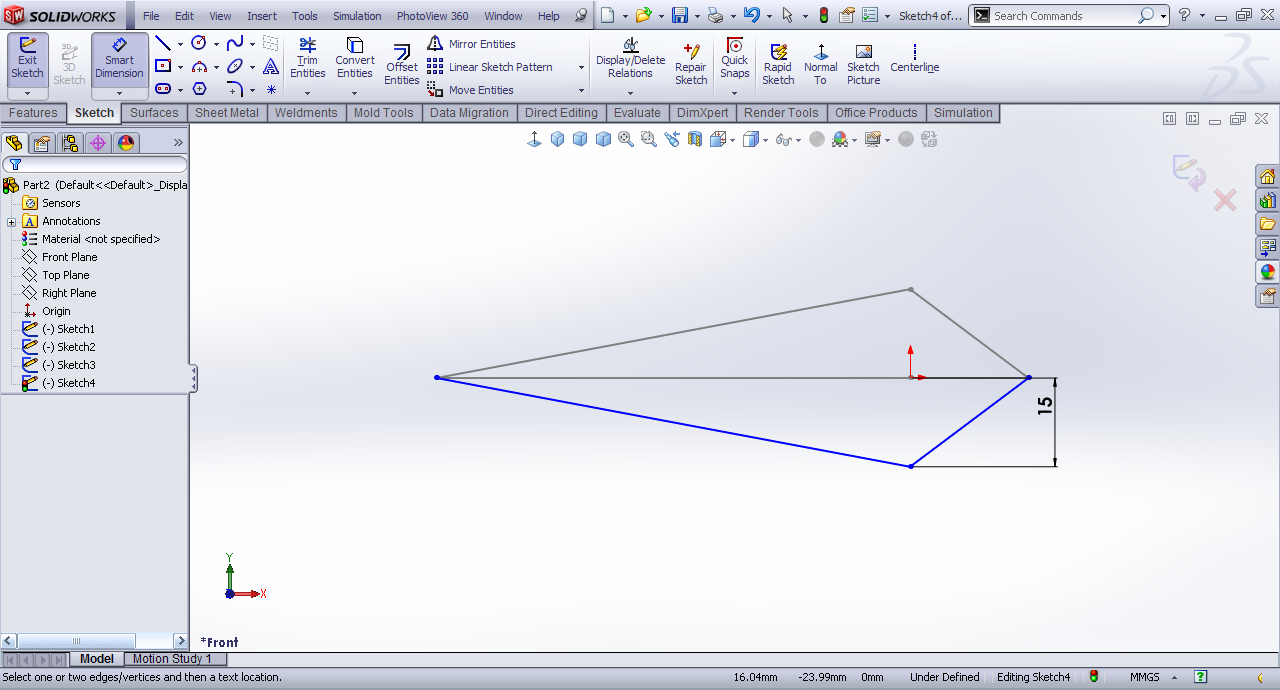Open the DisplayManager tab in side panel
The image size is (1280, 690).
126,143
